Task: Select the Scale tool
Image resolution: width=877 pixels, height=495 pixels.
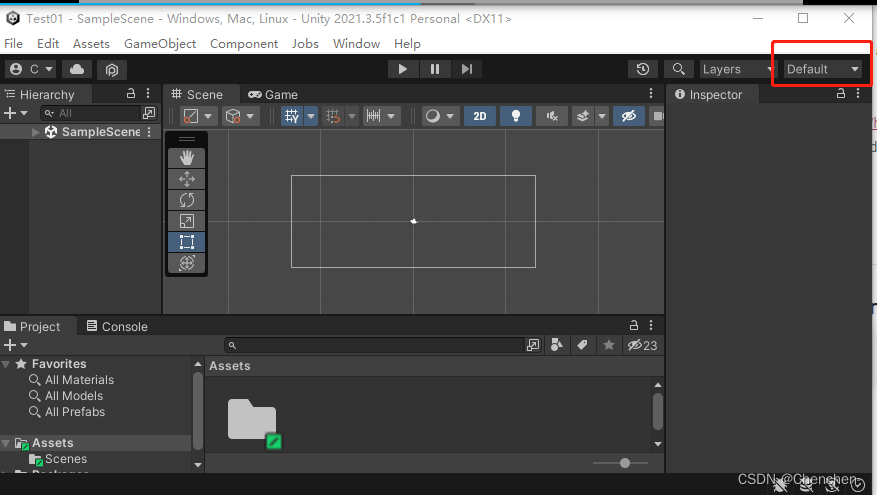Action: 186,221
